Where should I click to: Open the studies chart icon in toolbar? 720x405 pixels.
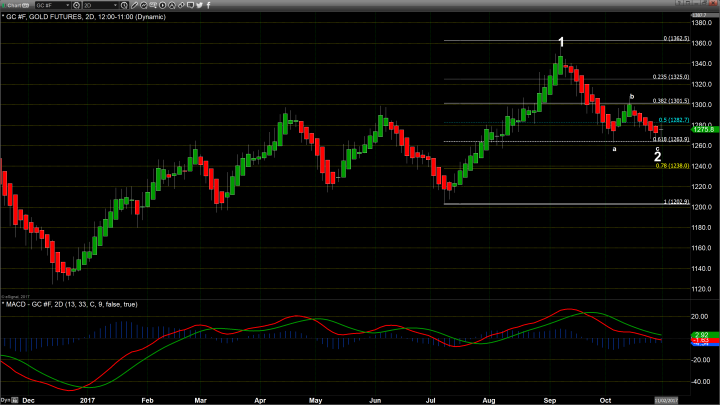tap(144, 6)
